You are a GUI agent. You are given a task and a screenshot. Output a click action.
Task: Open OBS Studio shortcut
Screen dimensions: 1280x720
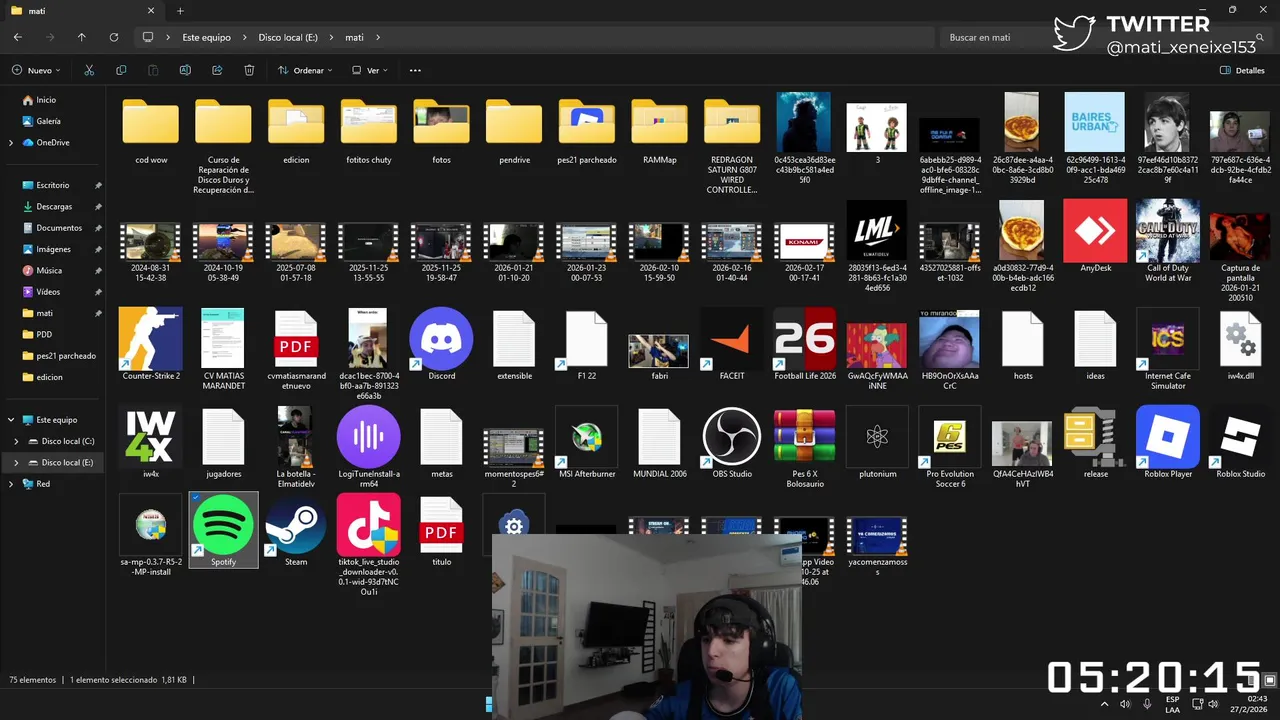[732, 437]
